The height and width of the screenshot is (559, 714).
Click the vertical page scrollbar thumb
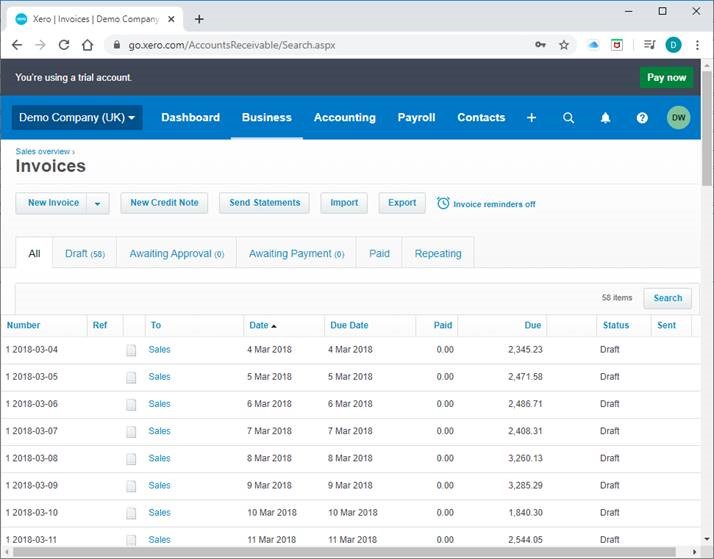coord(706,127)
